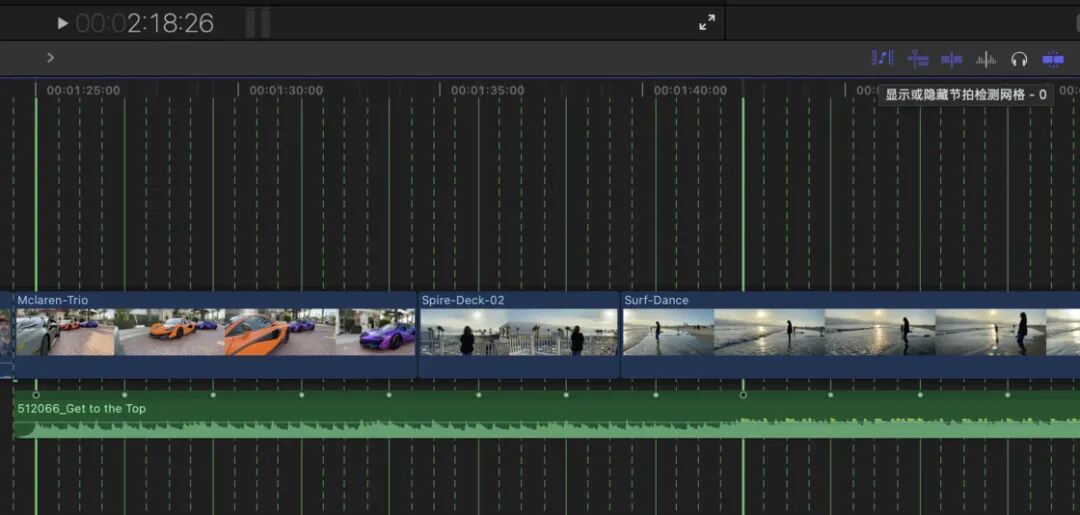Click the headphones solo icon
The height and width of the screenshot is (515, 1080).
pyautogui.click(x=1019, y=59)
